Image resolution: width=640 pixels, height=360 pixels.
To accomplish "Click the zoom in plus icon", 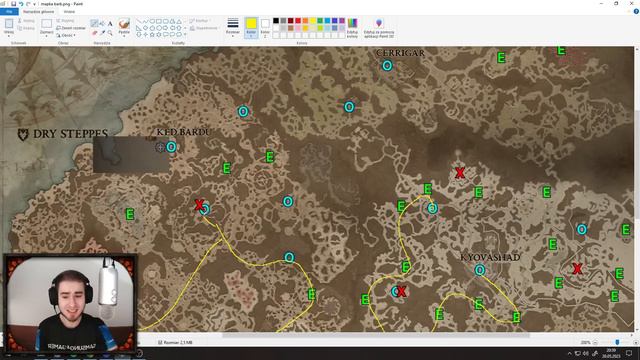I will point(635,342).
